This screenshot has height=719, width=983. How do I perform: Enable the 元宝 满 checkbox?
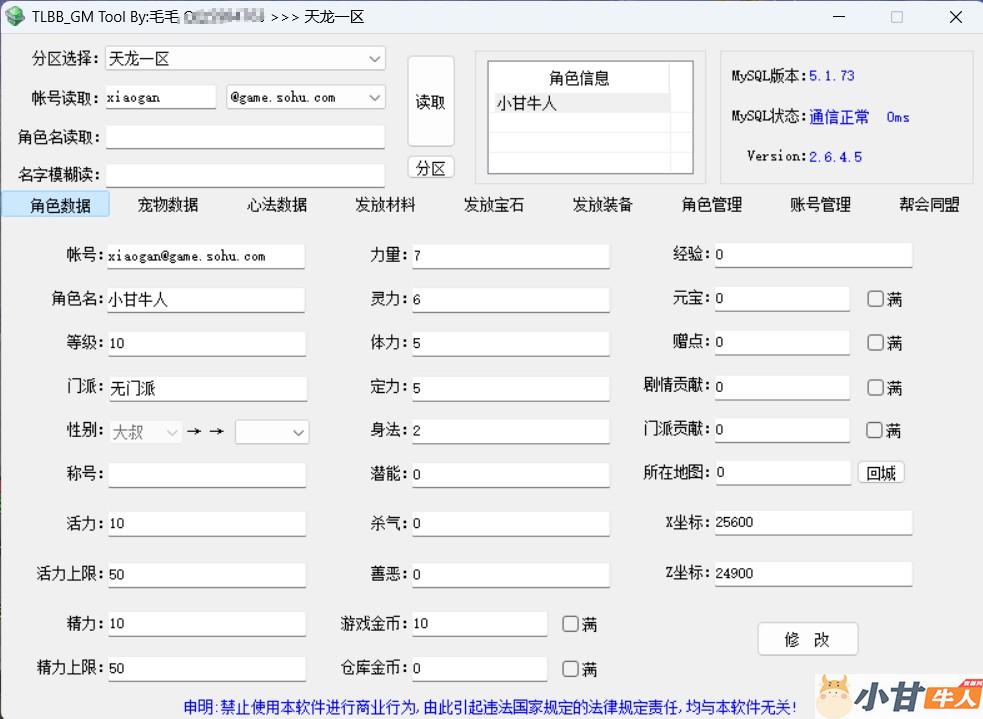(x=875, y=299)
